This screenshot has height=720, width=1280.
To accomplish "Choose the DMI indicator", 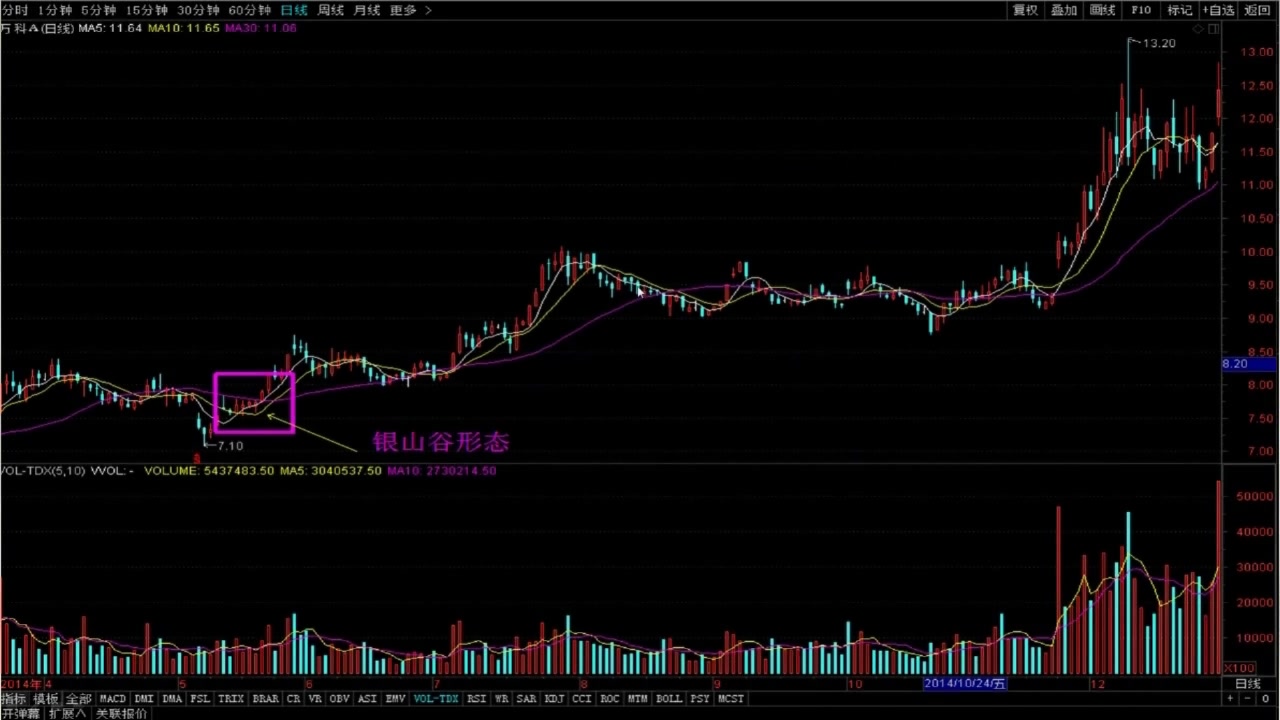I will (x=144, y=699).
